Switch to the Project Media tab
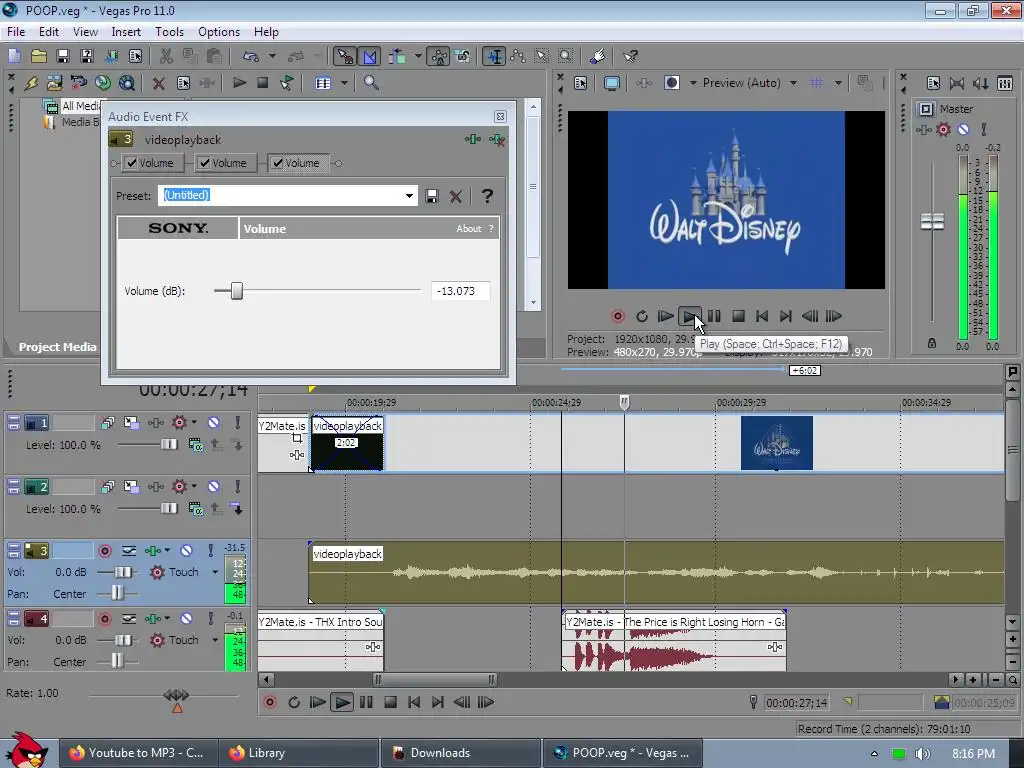 click(x=57, y=347)
